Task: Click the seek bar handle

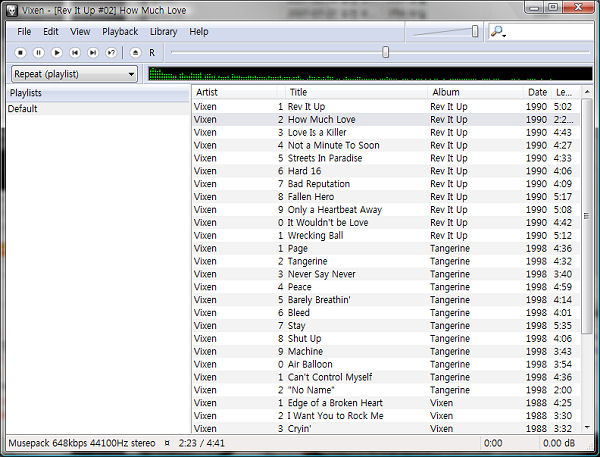Action: click(386, 52)
